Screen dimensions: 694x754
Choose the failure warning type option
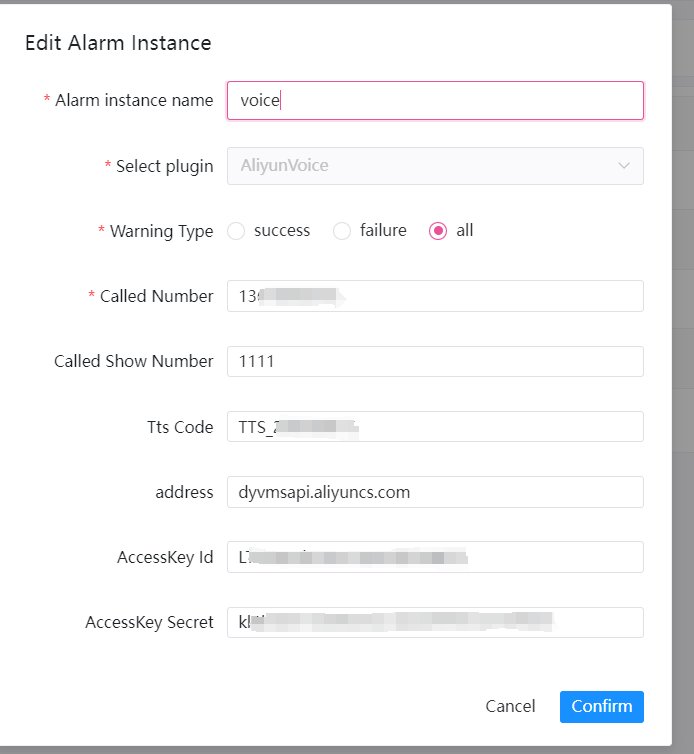342,231
